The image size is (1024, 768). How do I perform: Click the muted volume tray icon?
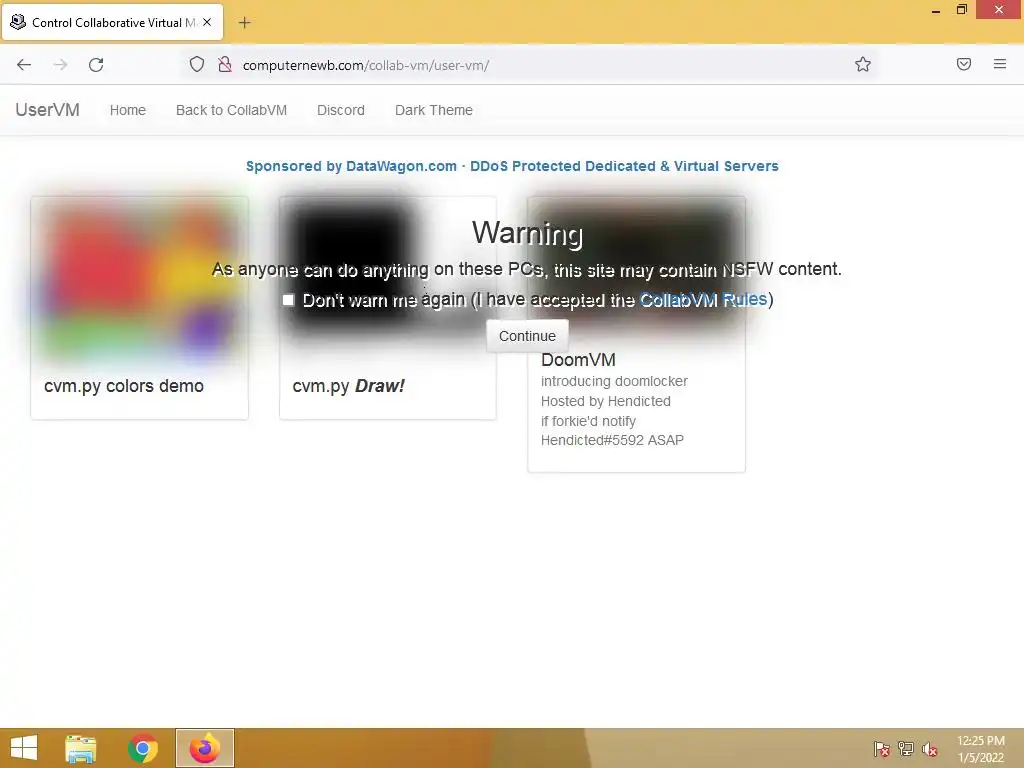tap(930, 749)
